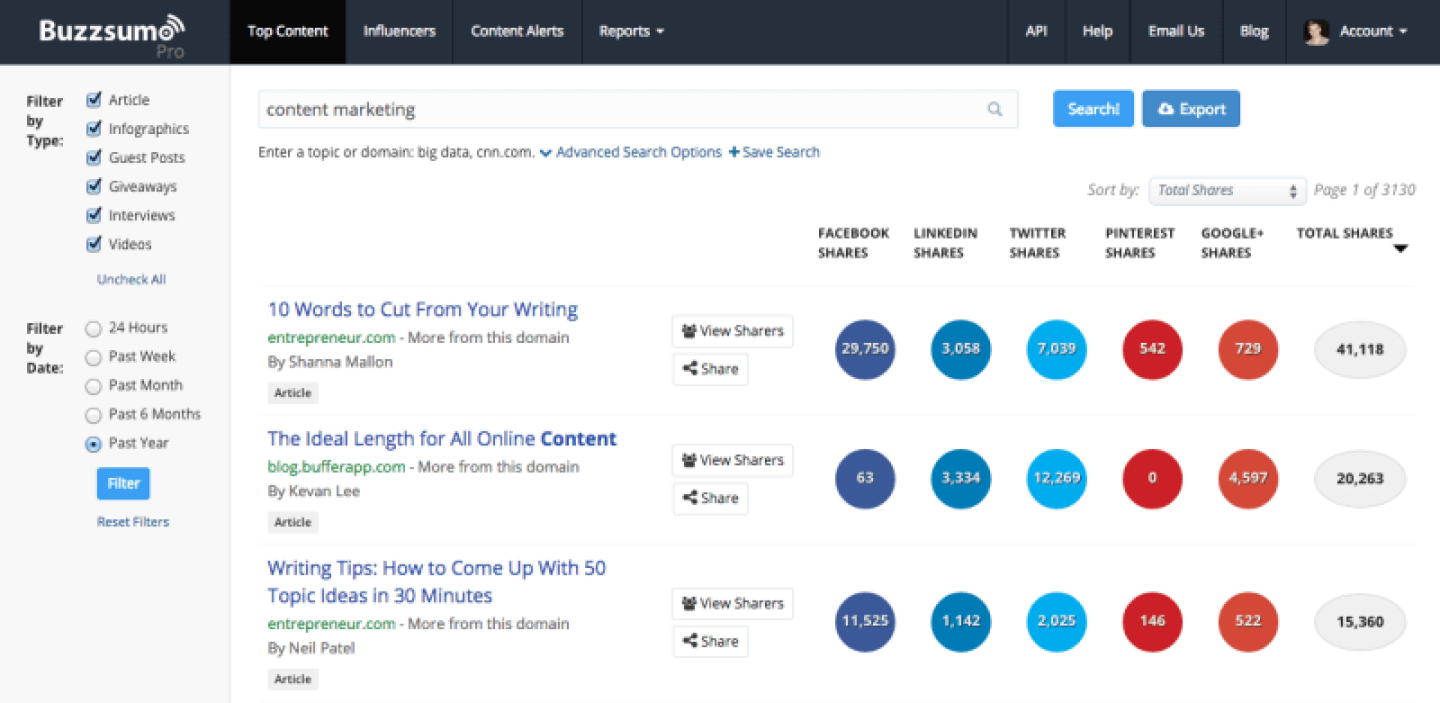Screen dimensions: 1440x703
Task: Click the Buzzsumo Pro logo
Action: 112,34
